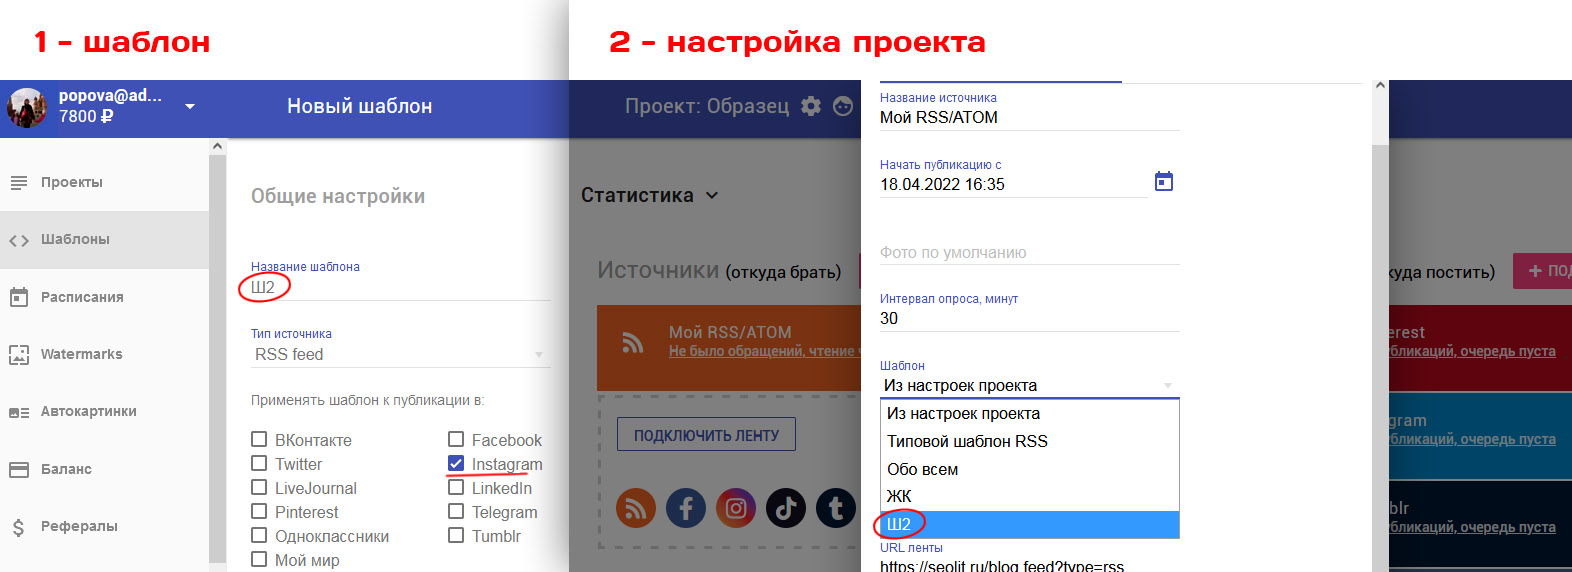
Task: Click the TikTok round icon
Action: (x=785, y=508)
